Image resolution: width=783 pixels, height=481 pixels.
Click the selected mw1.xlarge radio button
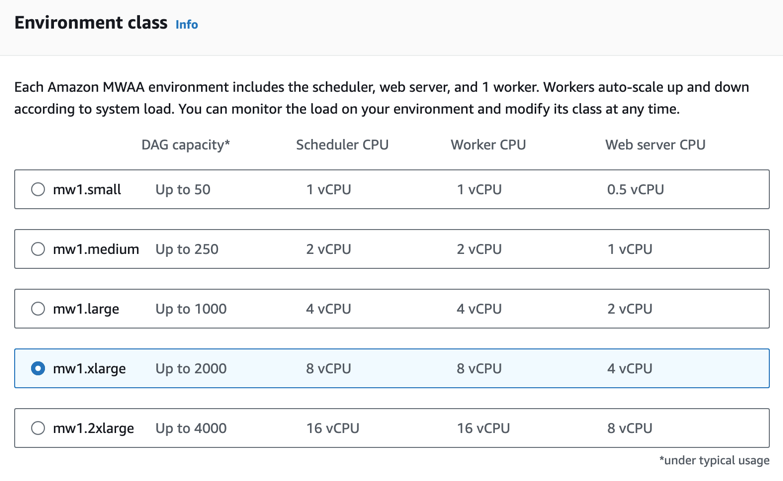coord(38,368)
